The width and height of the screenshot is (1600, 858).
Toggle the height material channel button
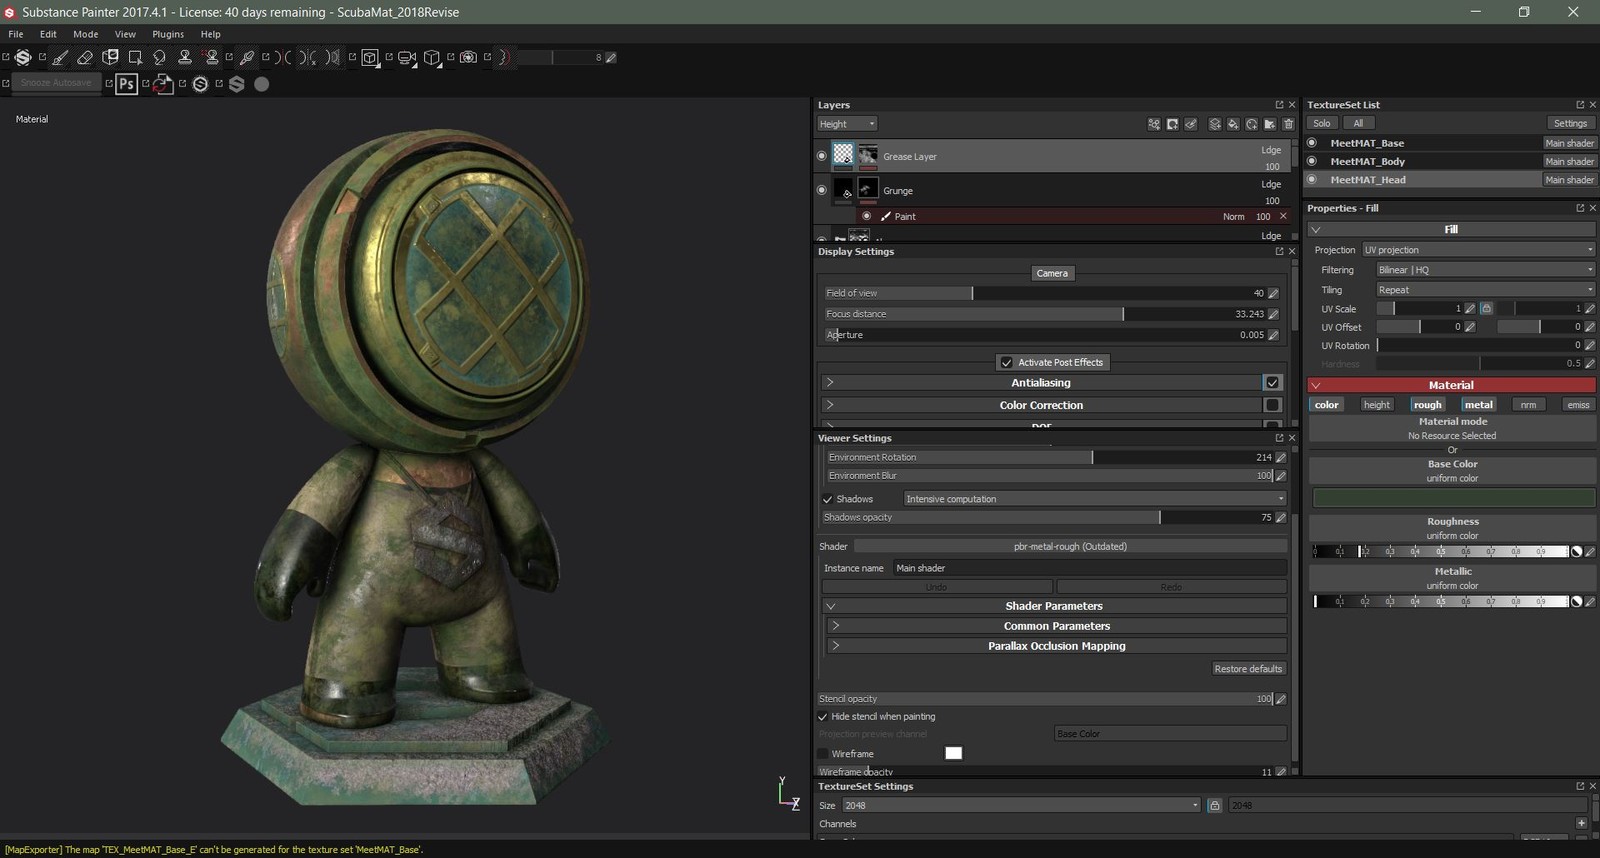[1377, 405]
